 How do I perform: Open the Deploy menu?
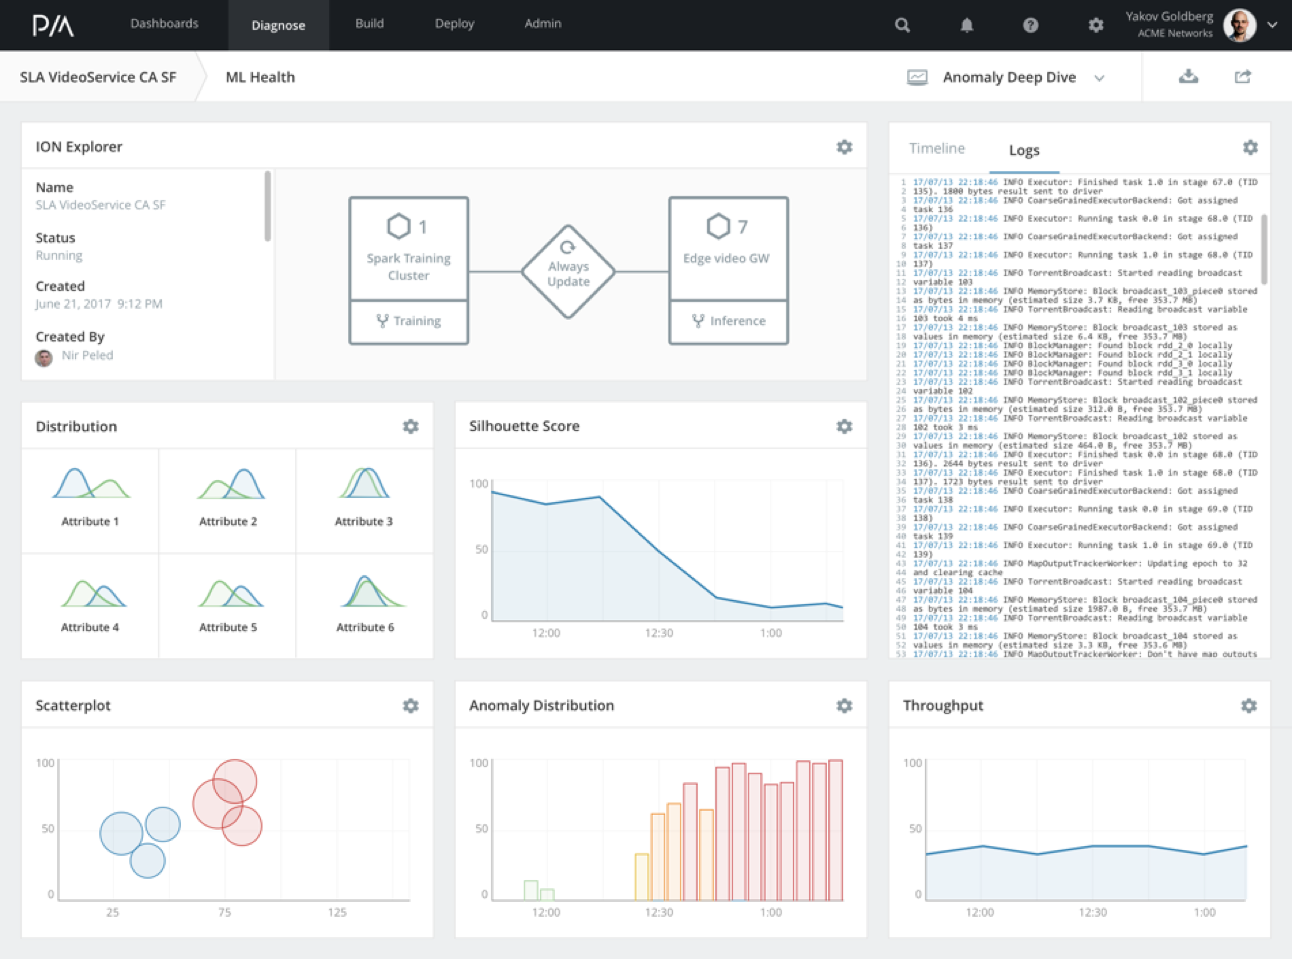click(454, 24)
